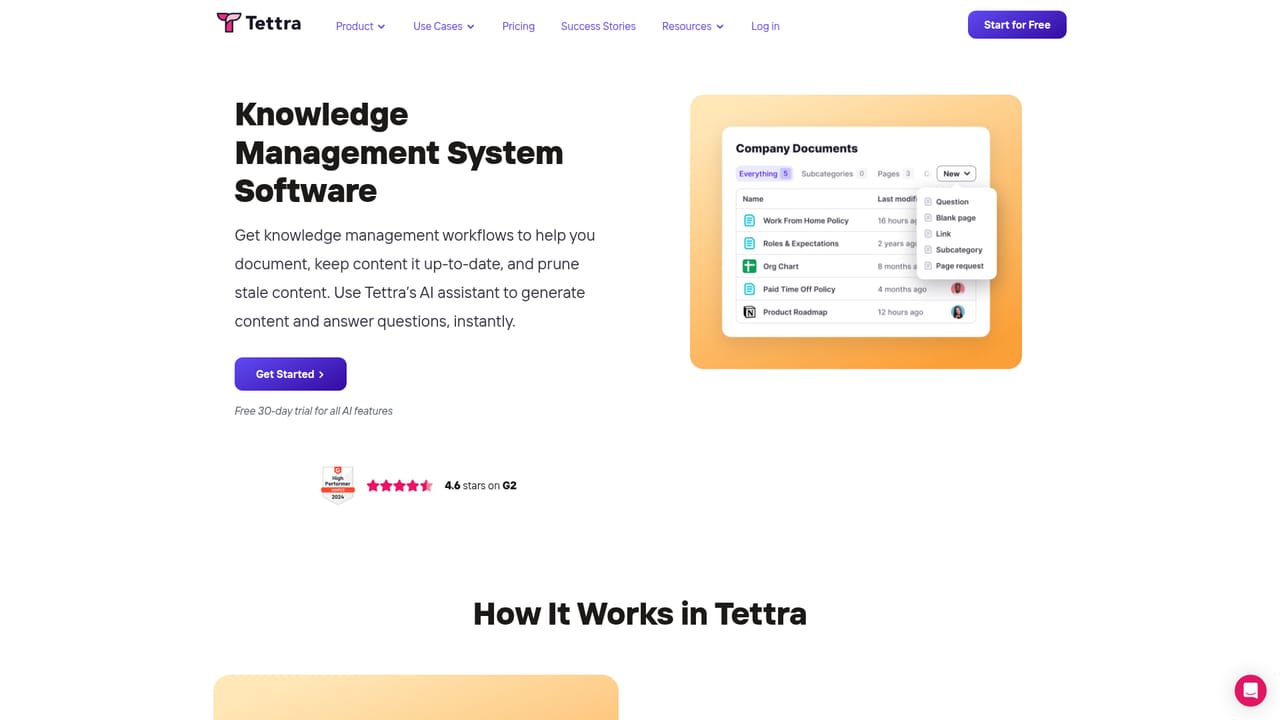Click the Free 30-day trial note
Image resolution: width=1280 pixels, height=720 pixels.
coord(314,411)
